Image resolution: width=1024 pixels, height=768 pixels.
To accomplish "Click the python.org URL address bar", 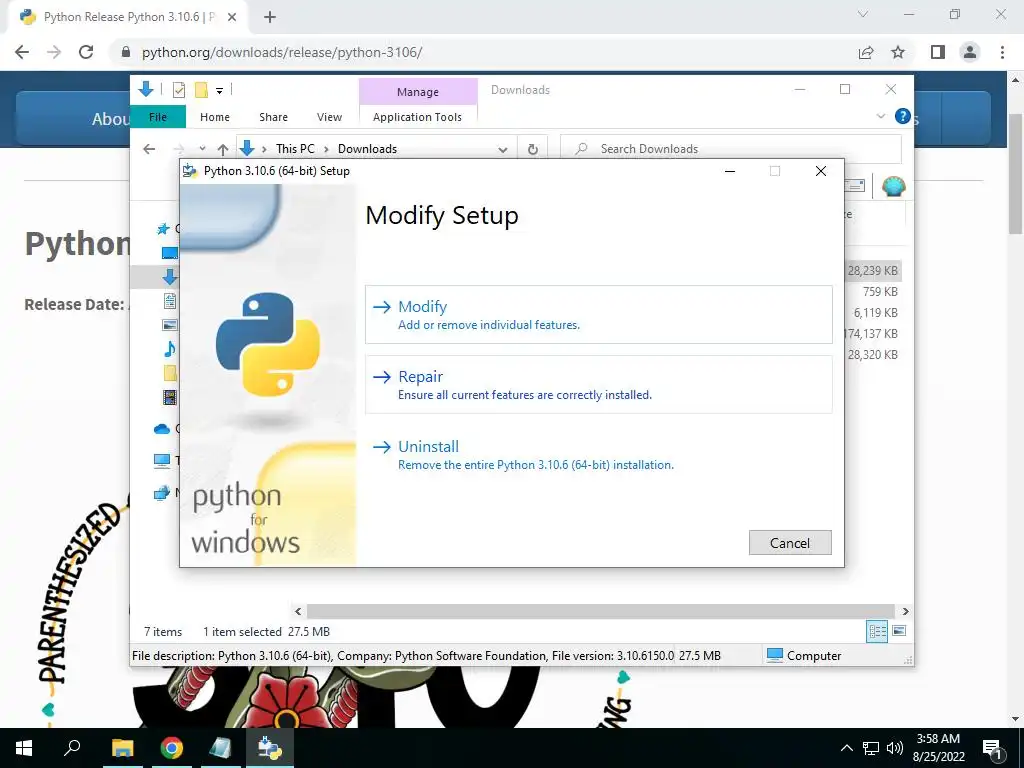I will coord(282,52).
